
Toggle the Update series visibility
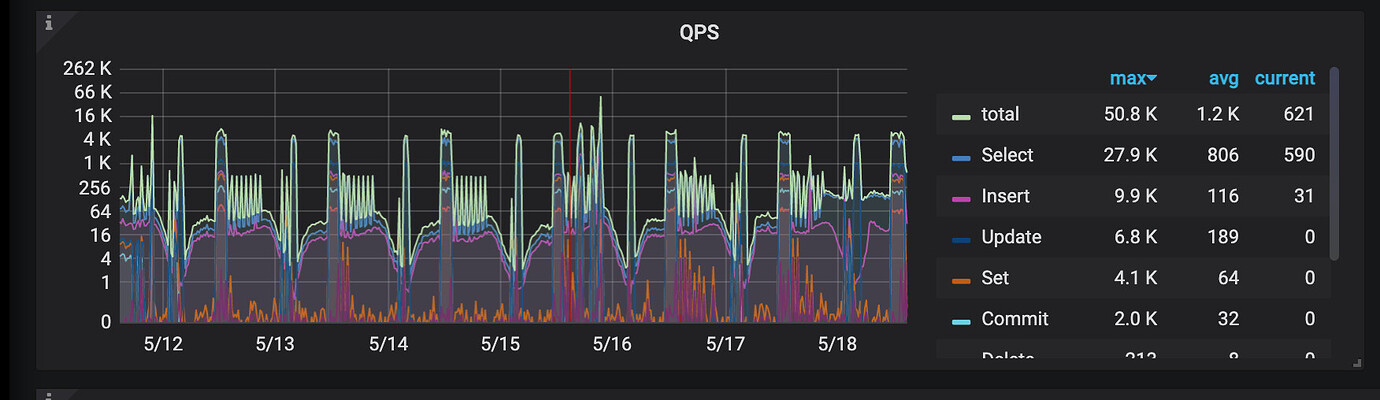1011,237
